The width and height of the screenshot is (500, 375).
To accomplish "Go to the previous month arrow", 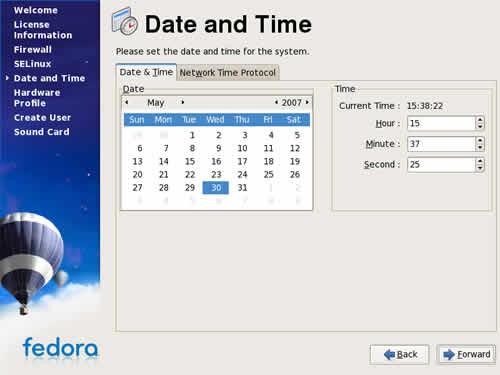I will [127, 102].
